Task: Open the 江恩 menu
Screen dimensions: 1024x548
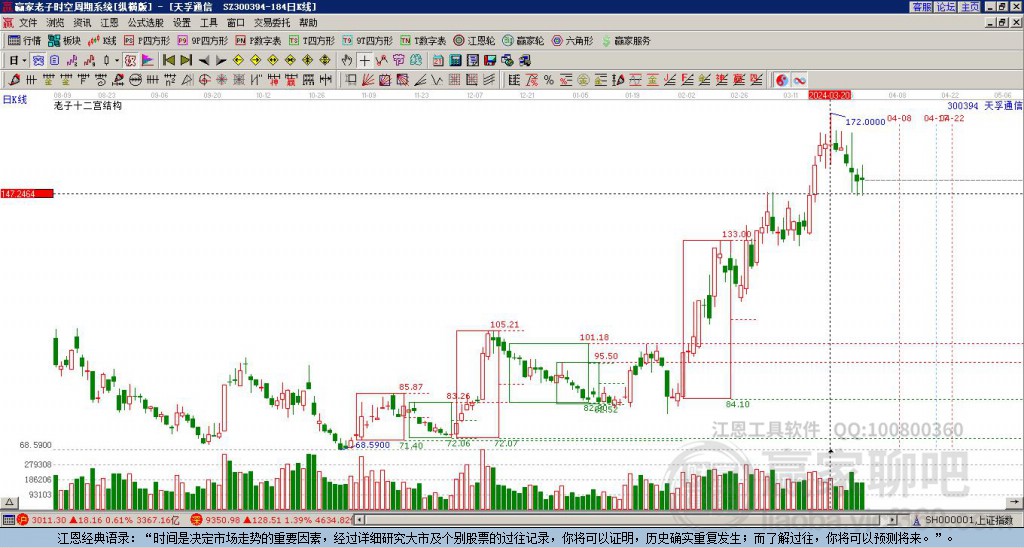Action: pyautogui.click(x=109, y=23)
